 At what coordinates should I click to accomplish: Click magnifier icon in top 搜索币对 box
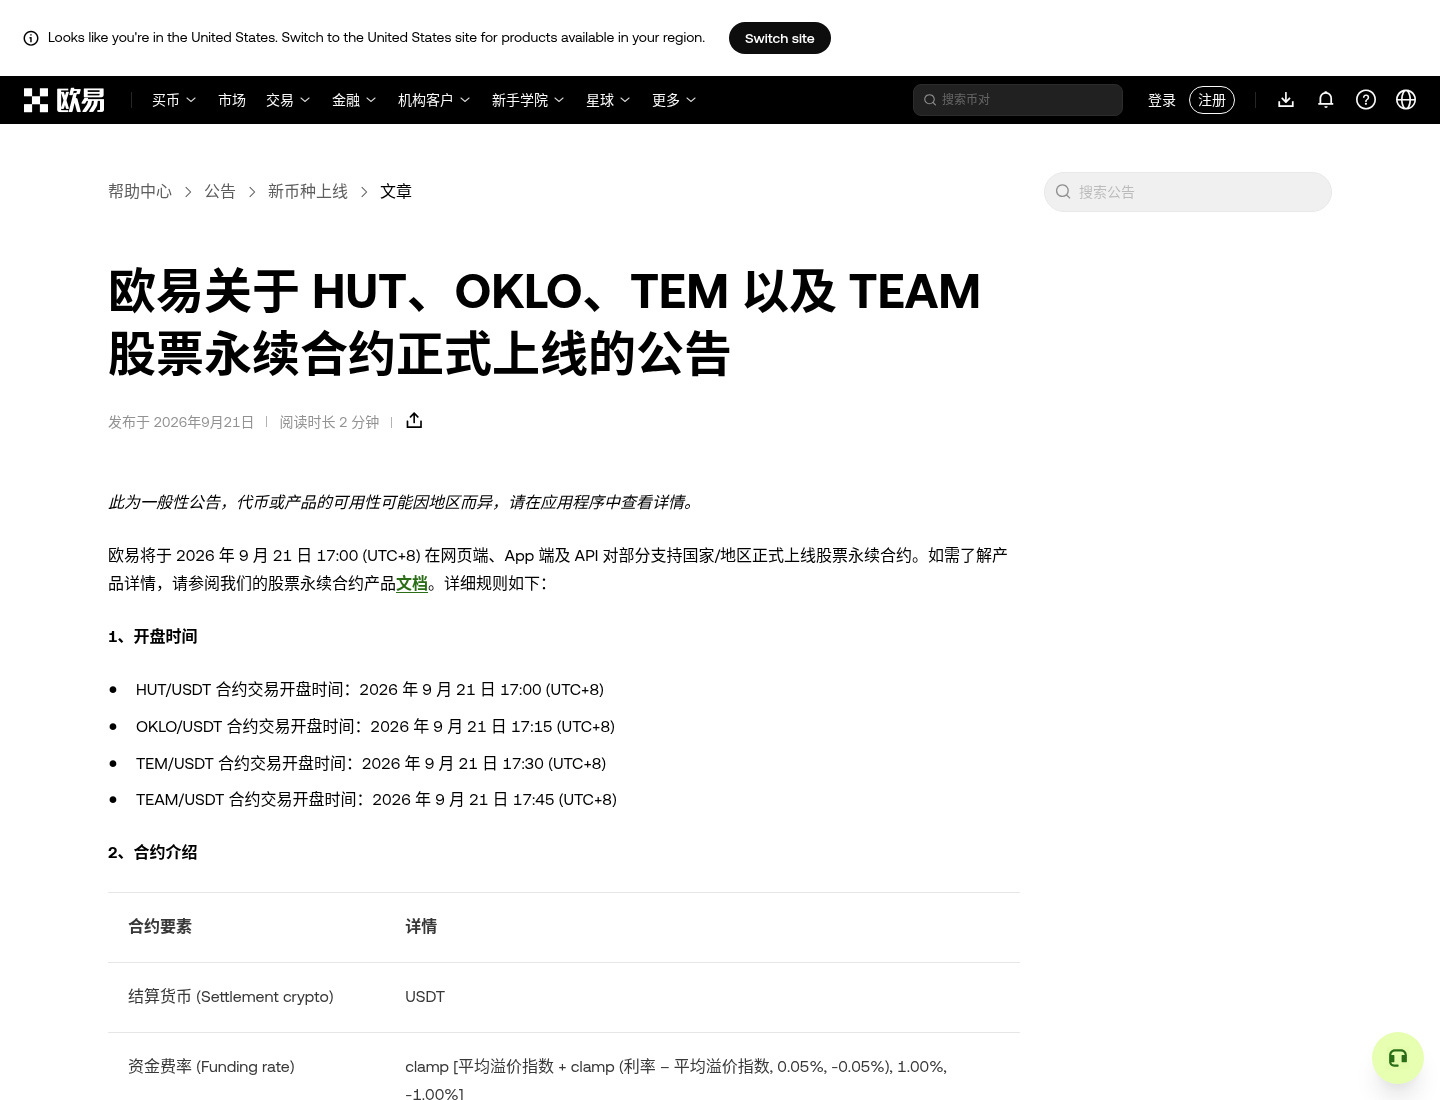pos(930,100)
